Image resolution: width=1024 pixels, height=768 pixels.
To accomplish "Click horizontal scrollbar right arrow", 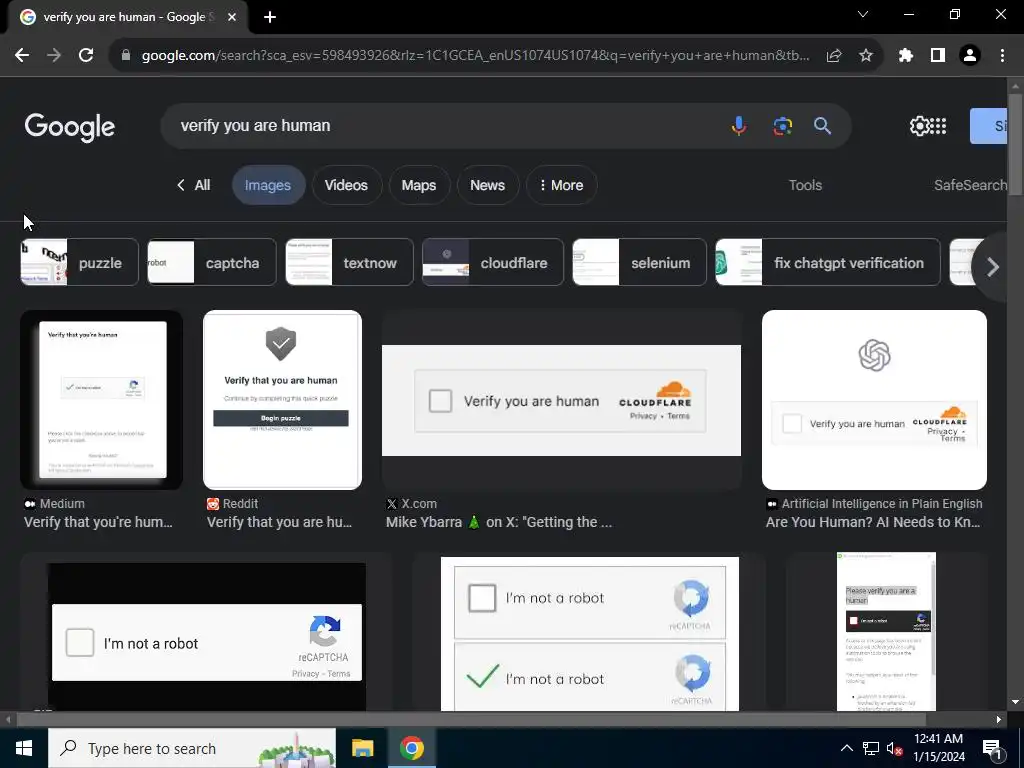I will click(999, 720).
